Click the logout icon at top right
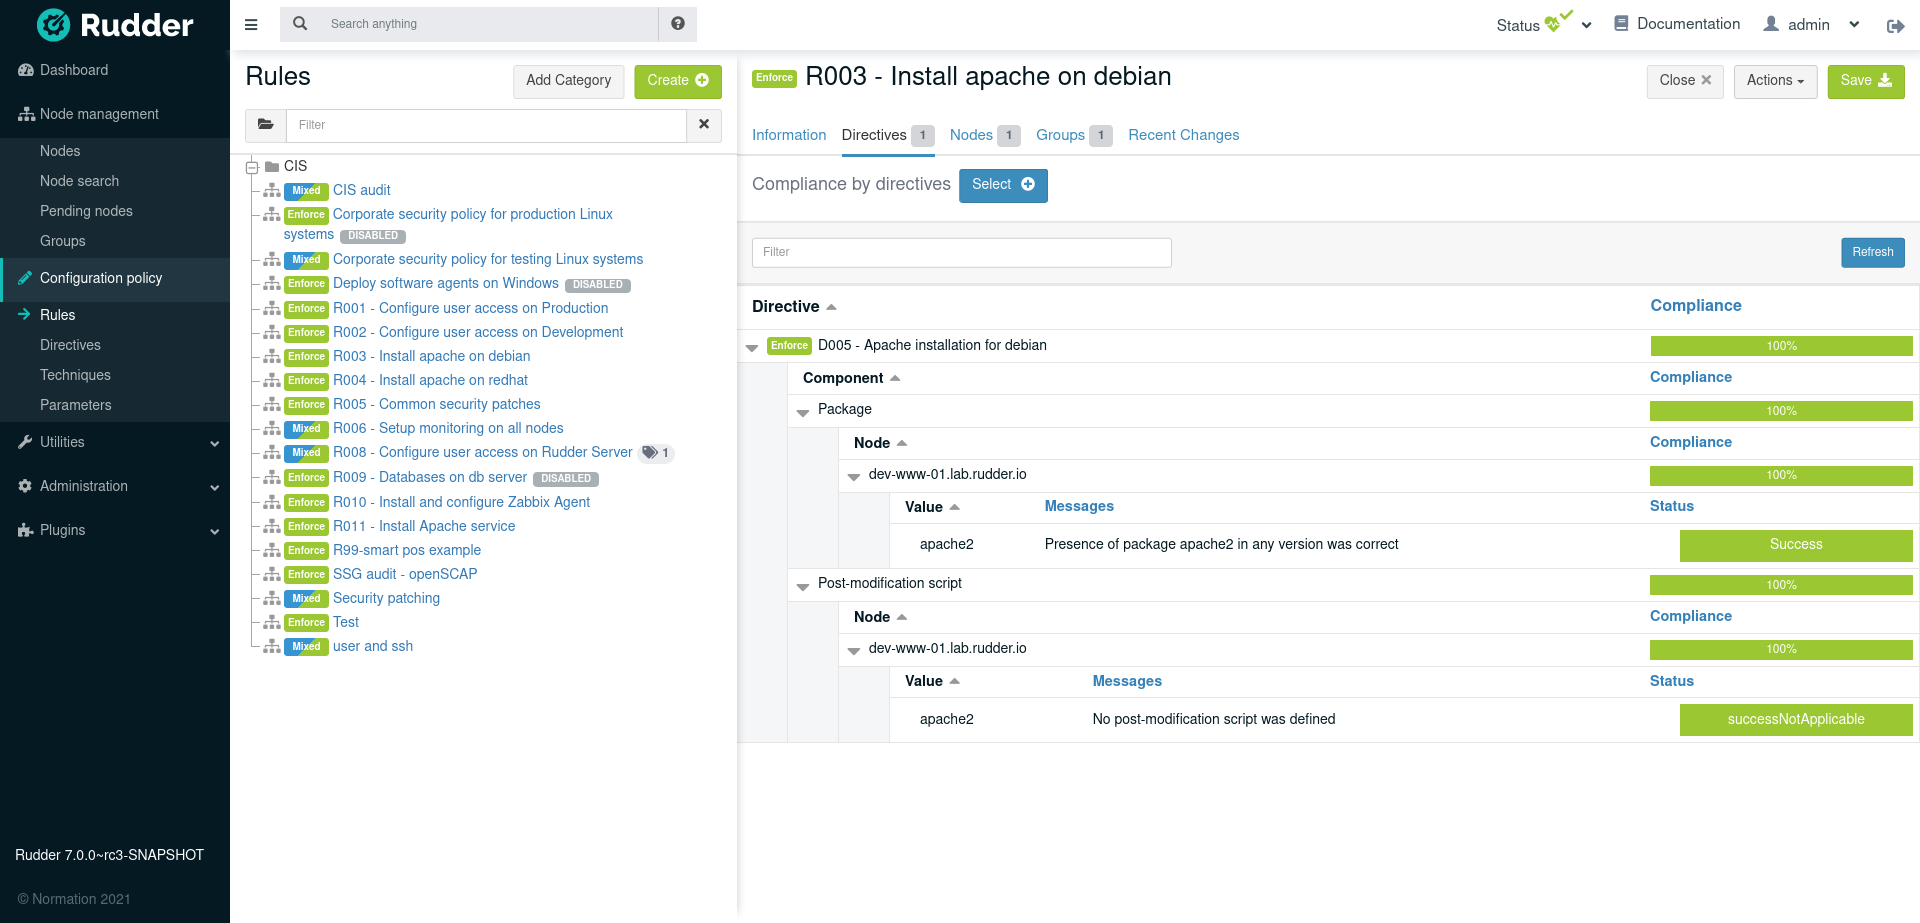 1896,26
